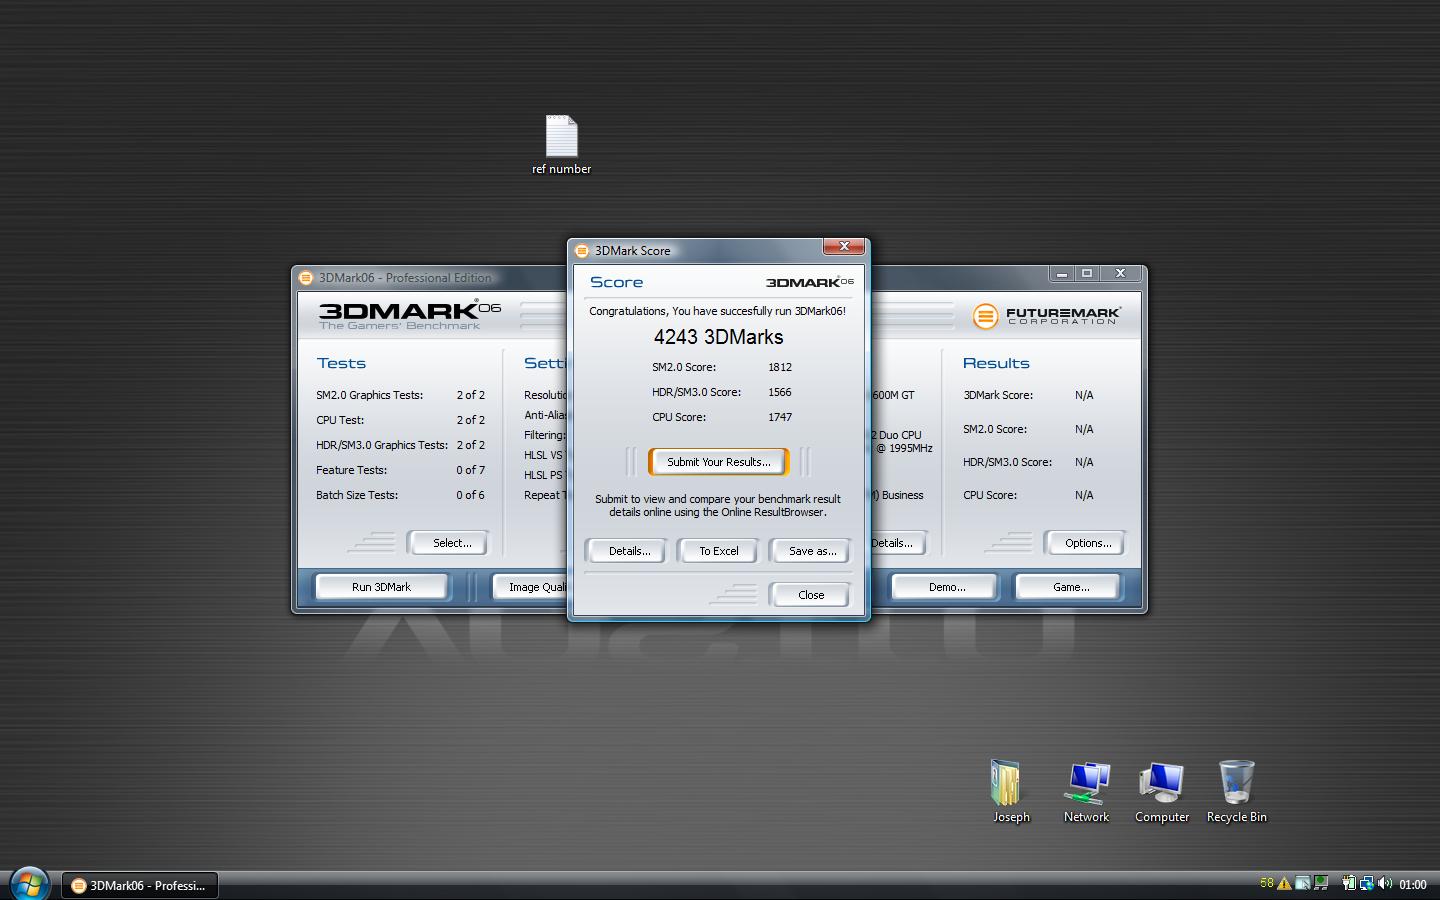Click the 3DMark Score dialog title icon

(x=582, y=251)
